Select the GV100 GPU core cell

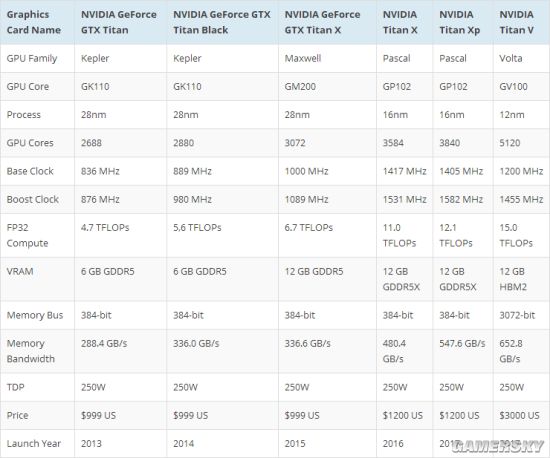click(x=513, y=87)
